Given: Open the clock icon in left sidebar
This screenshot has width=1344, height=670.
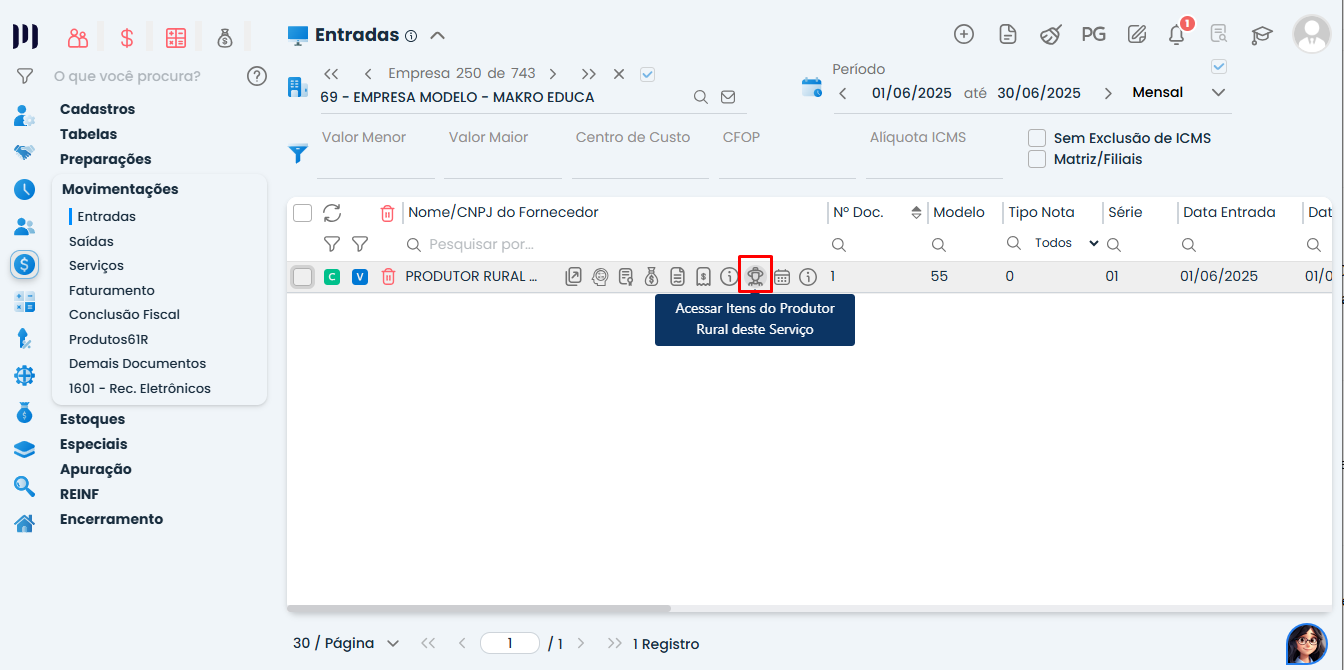Looking at the screenshot, I should [25, 189].
